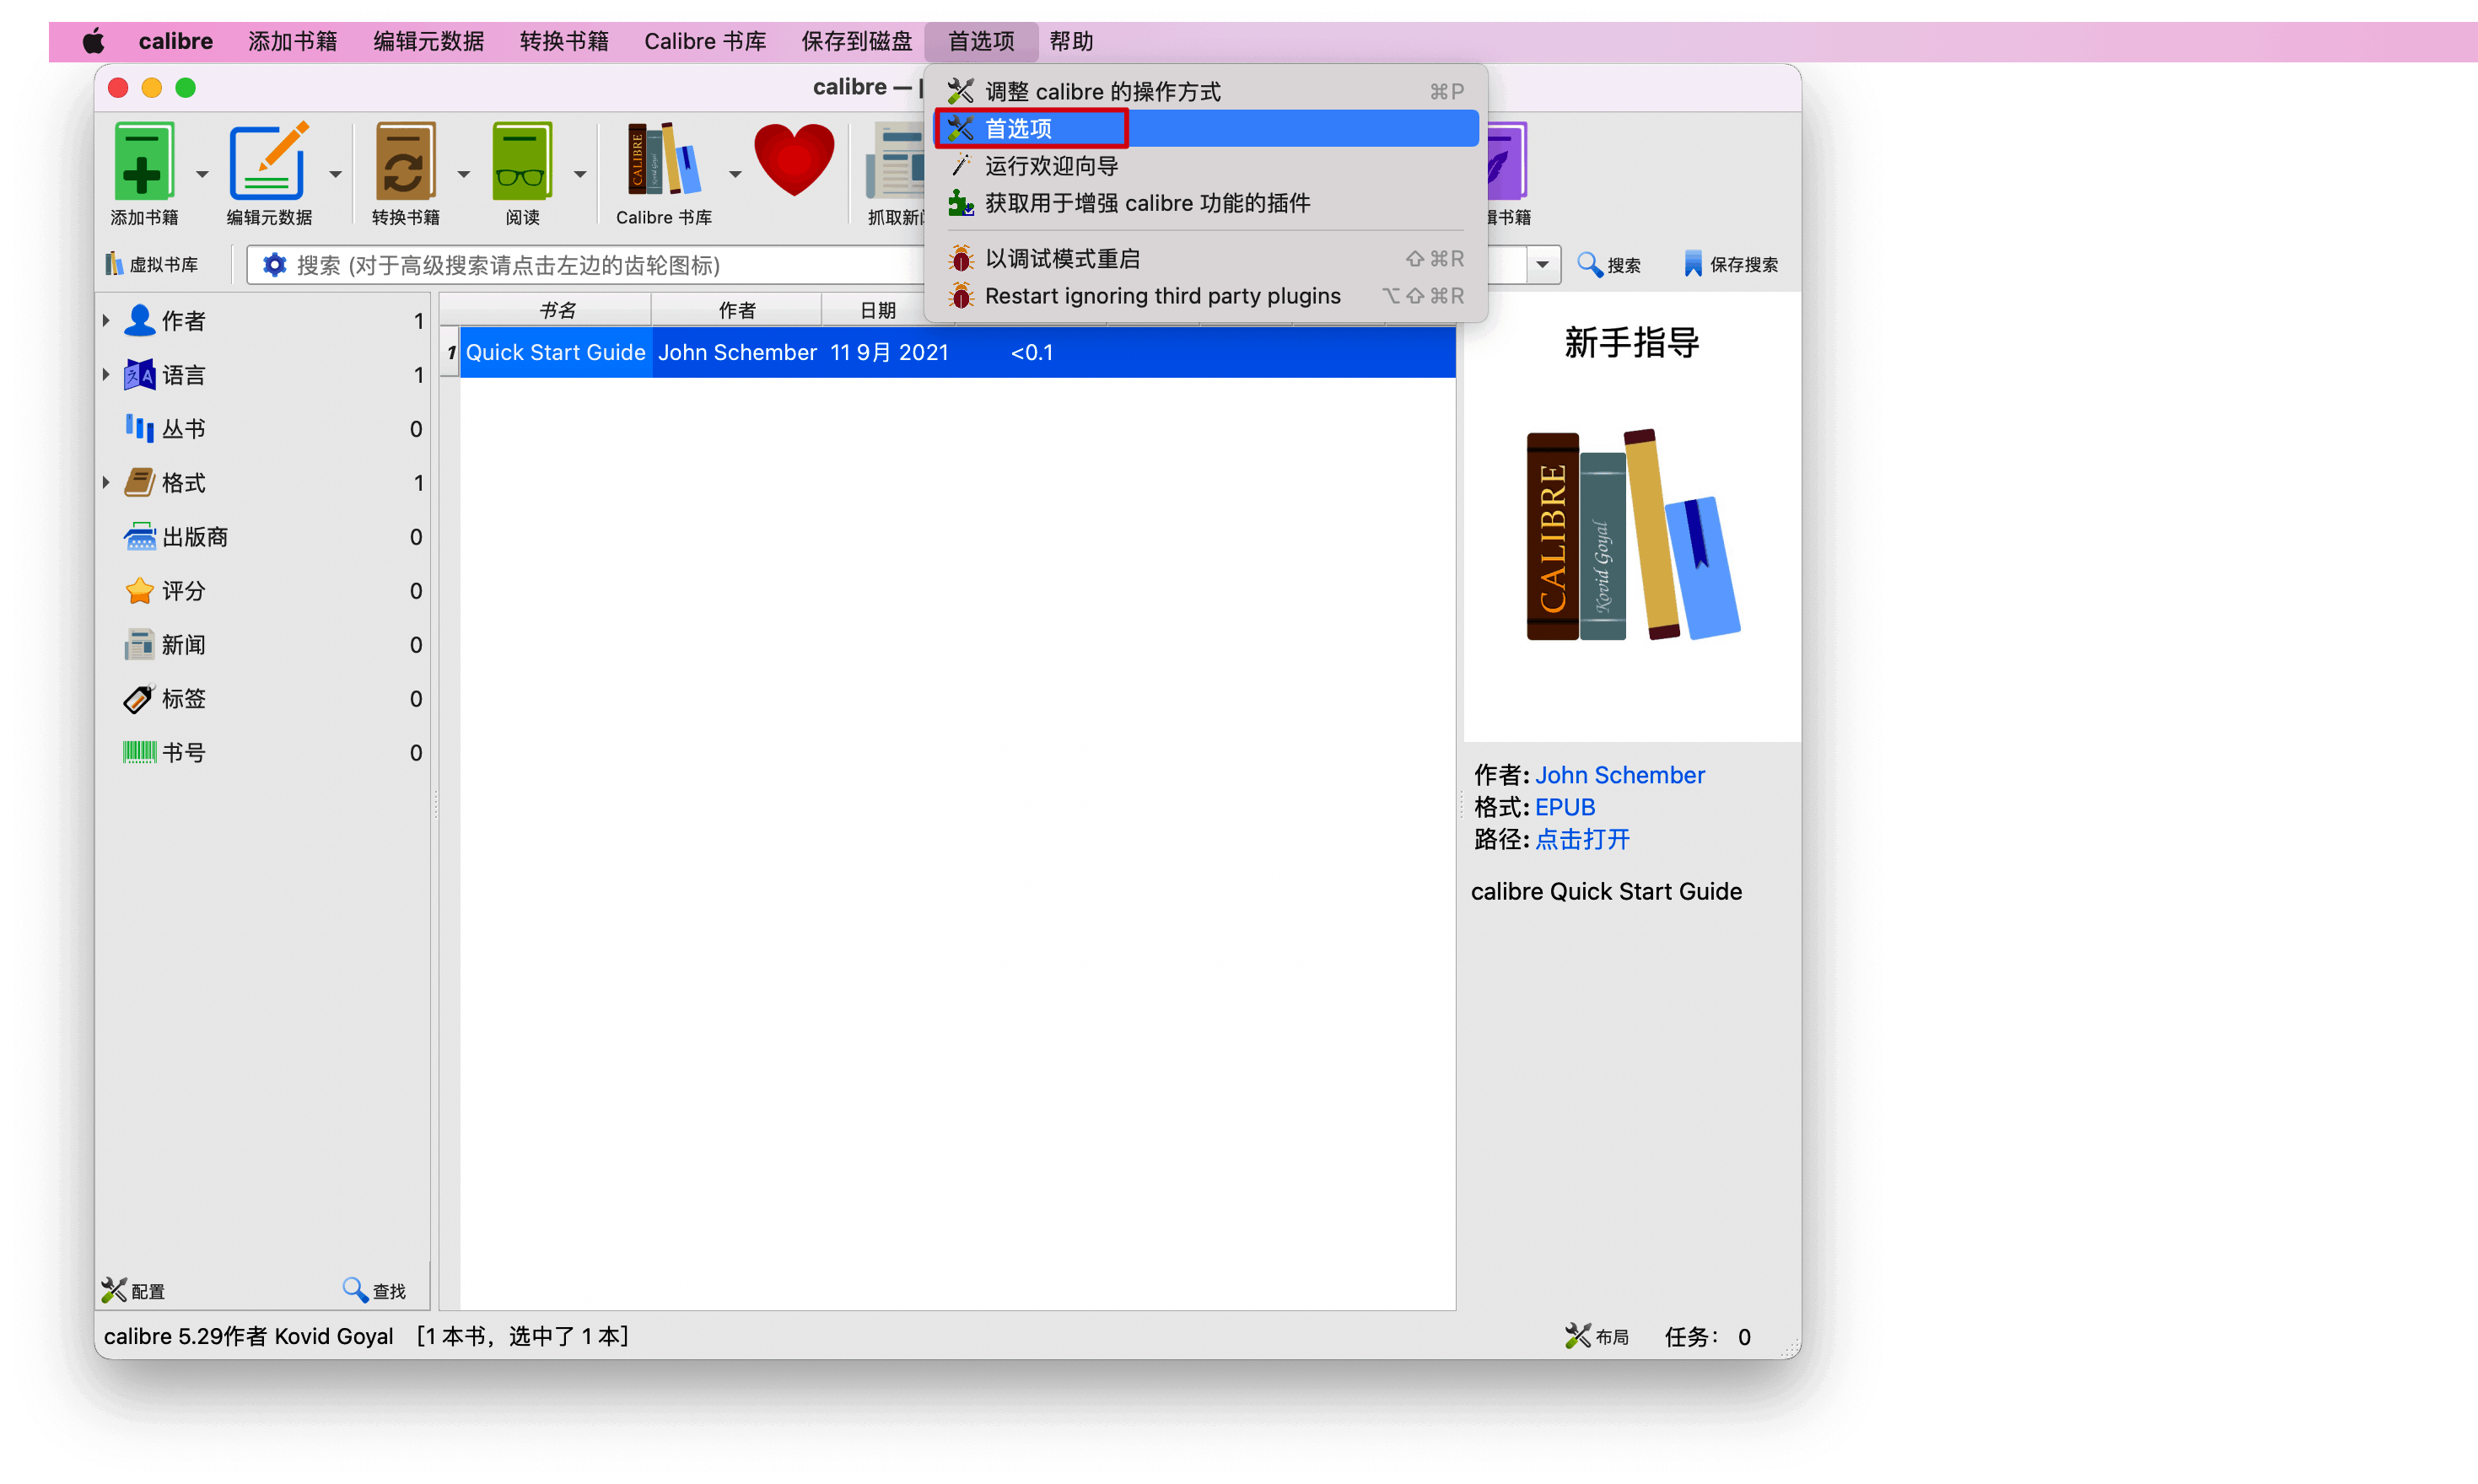Open the Add books menu bar item
The height and width of the screenshot is (1484, 2478).
pyautogui.click(x=293, y=41)
